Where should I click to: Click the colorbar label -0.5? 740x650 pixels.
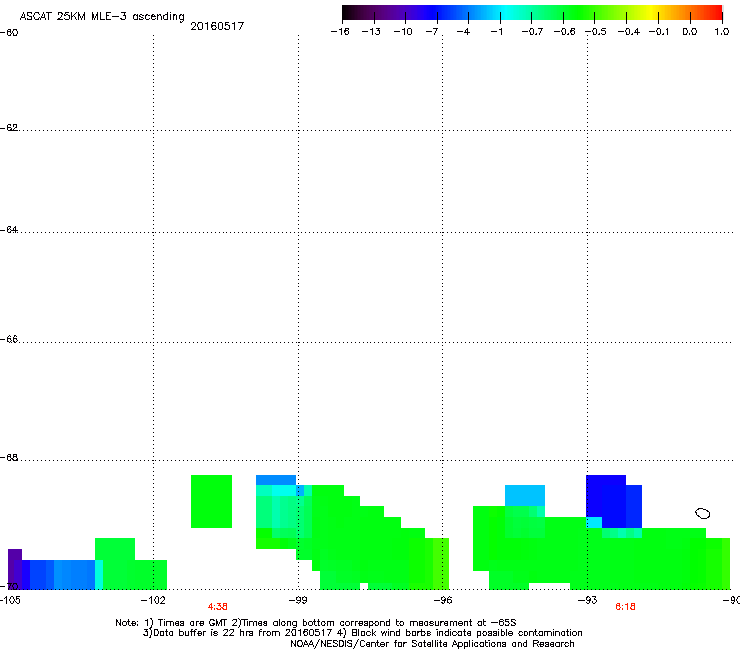coord(596,32)
